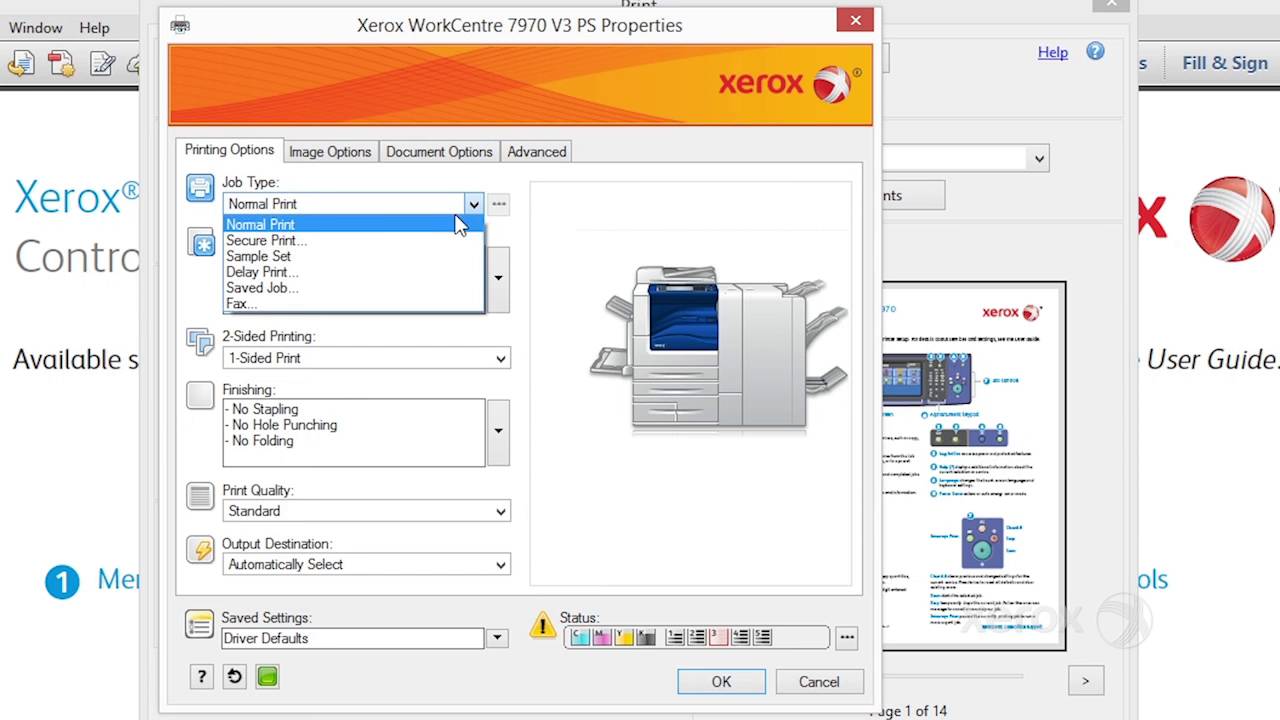Select Fax job type
Screen dimensions: 1280x720
click(353, 303)
